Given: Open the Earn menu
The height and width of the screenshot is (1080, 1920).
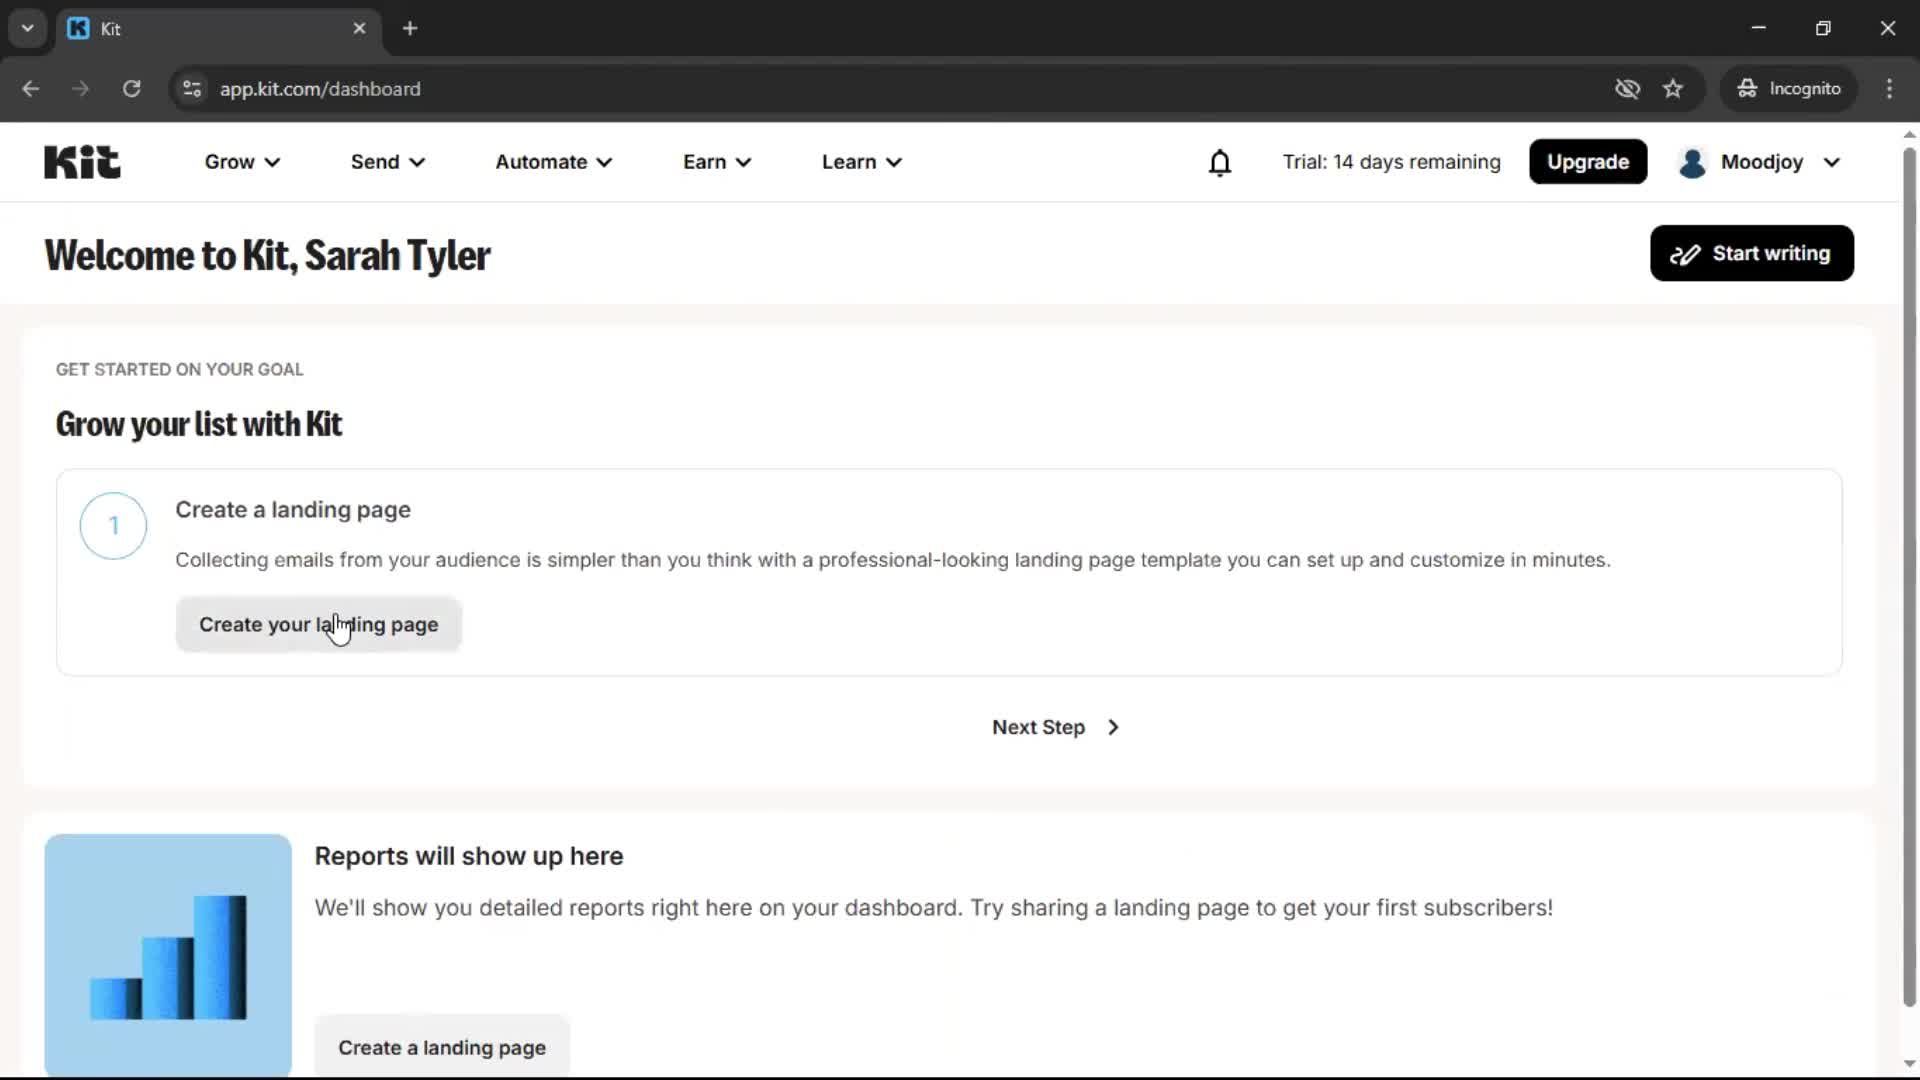Looking at the screenshot, I should 717,162.
